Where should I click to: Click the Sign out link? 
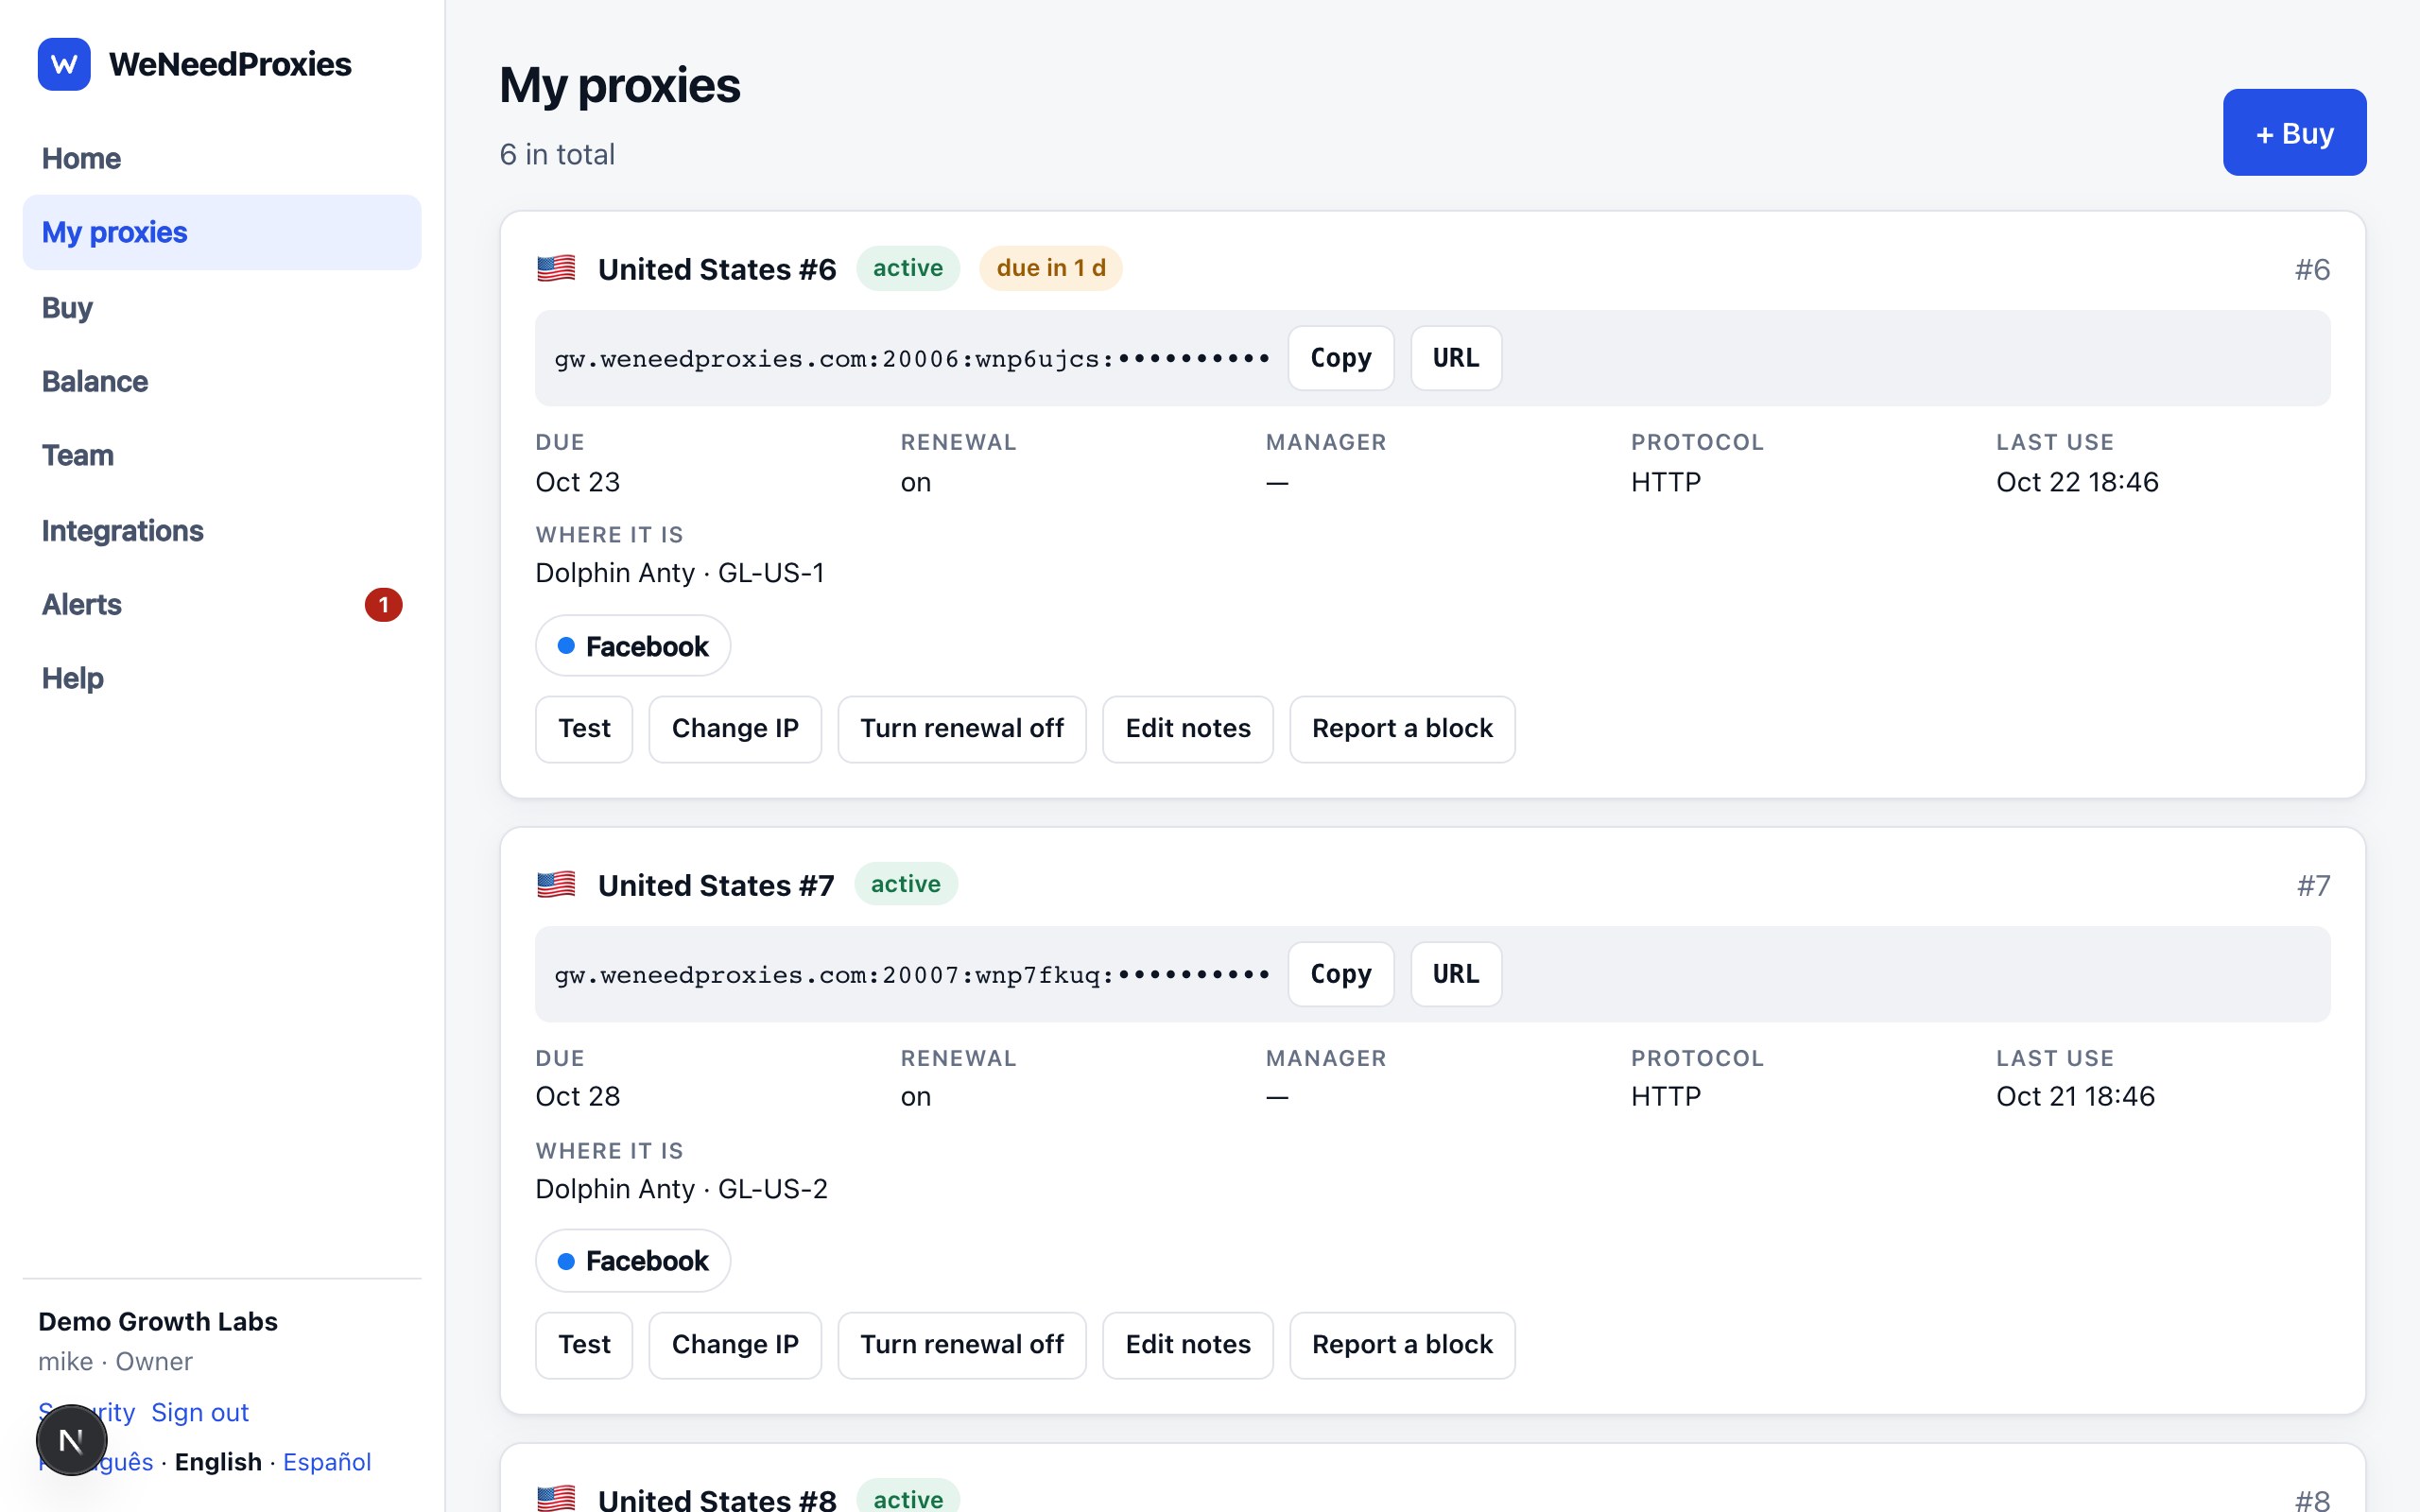coord(200,1412)
